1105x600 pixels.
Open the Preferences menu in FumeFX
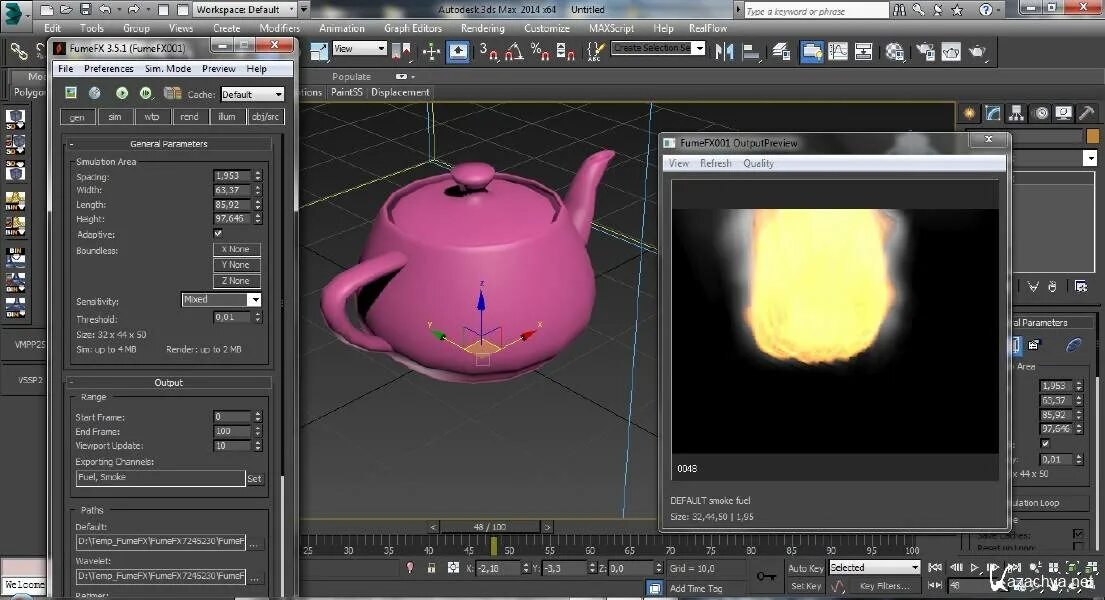[109, 68]
